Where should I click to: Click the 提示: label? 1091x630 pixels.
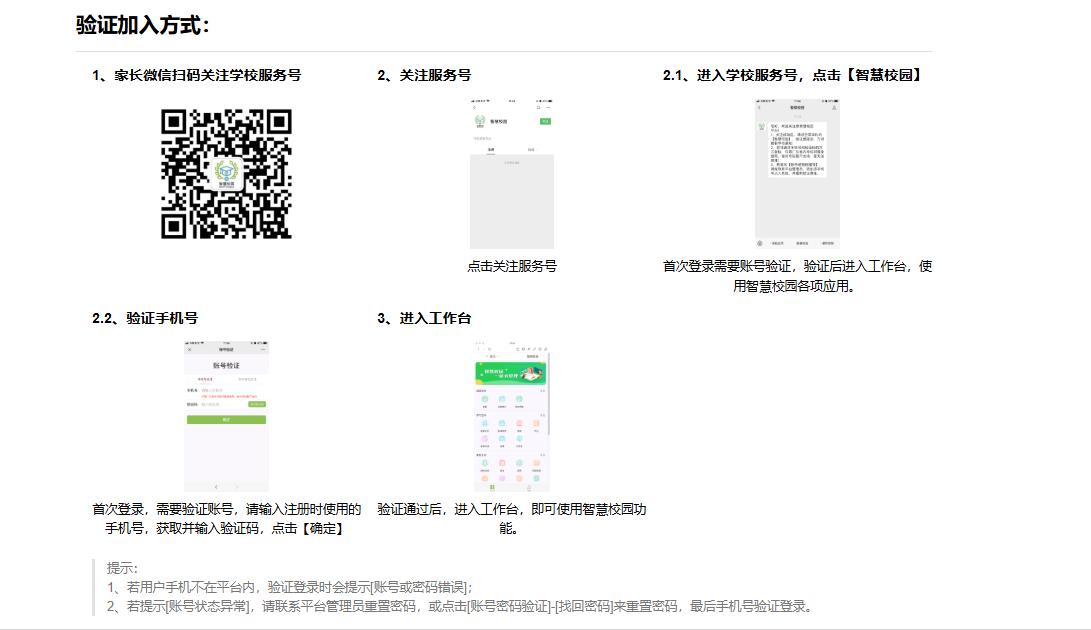pos(122,568)
